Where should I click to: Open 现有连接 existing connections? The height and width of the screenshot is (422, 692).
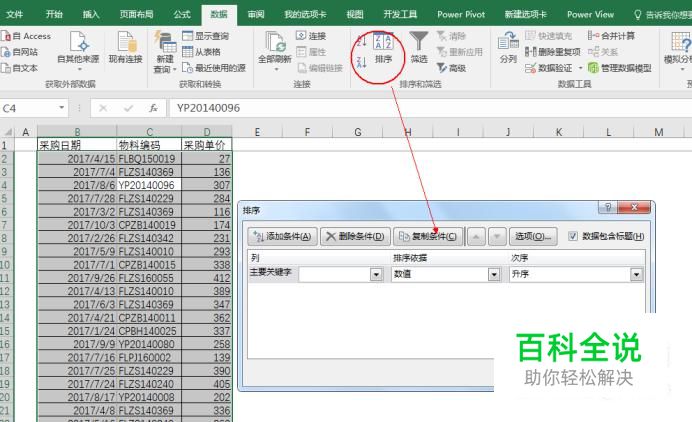tap(126, 48)
